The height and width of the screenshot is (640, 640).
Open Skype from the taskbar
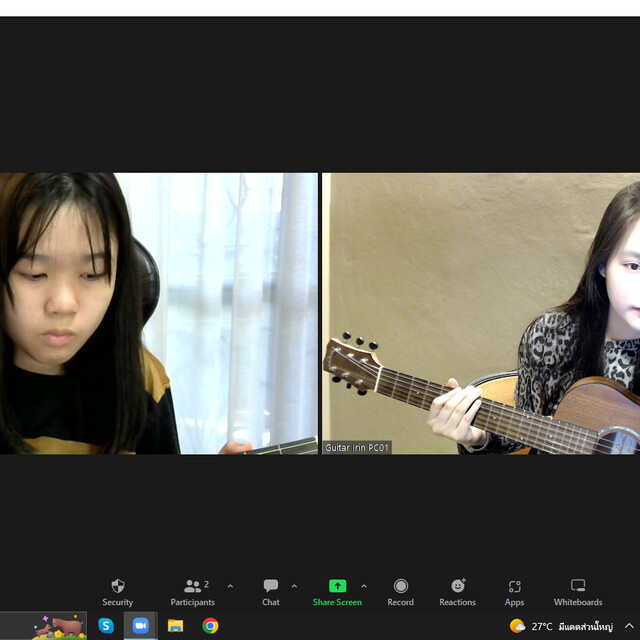tap(106, 625)
